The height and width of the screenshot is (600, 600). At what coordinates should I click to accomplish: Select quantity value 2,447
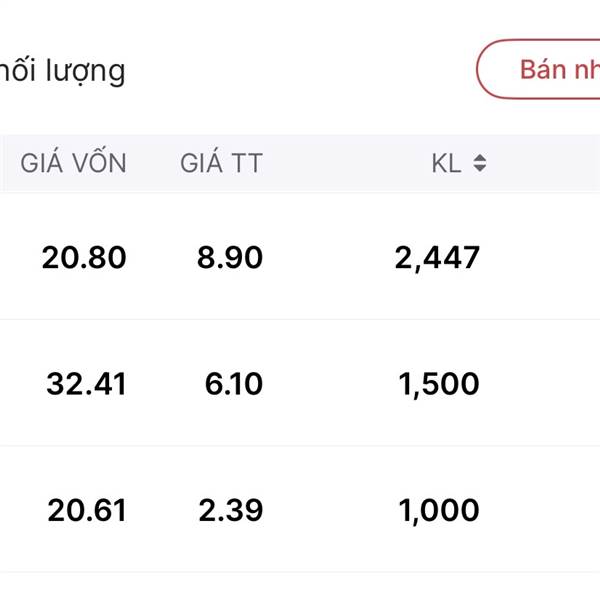pos(437,258)
